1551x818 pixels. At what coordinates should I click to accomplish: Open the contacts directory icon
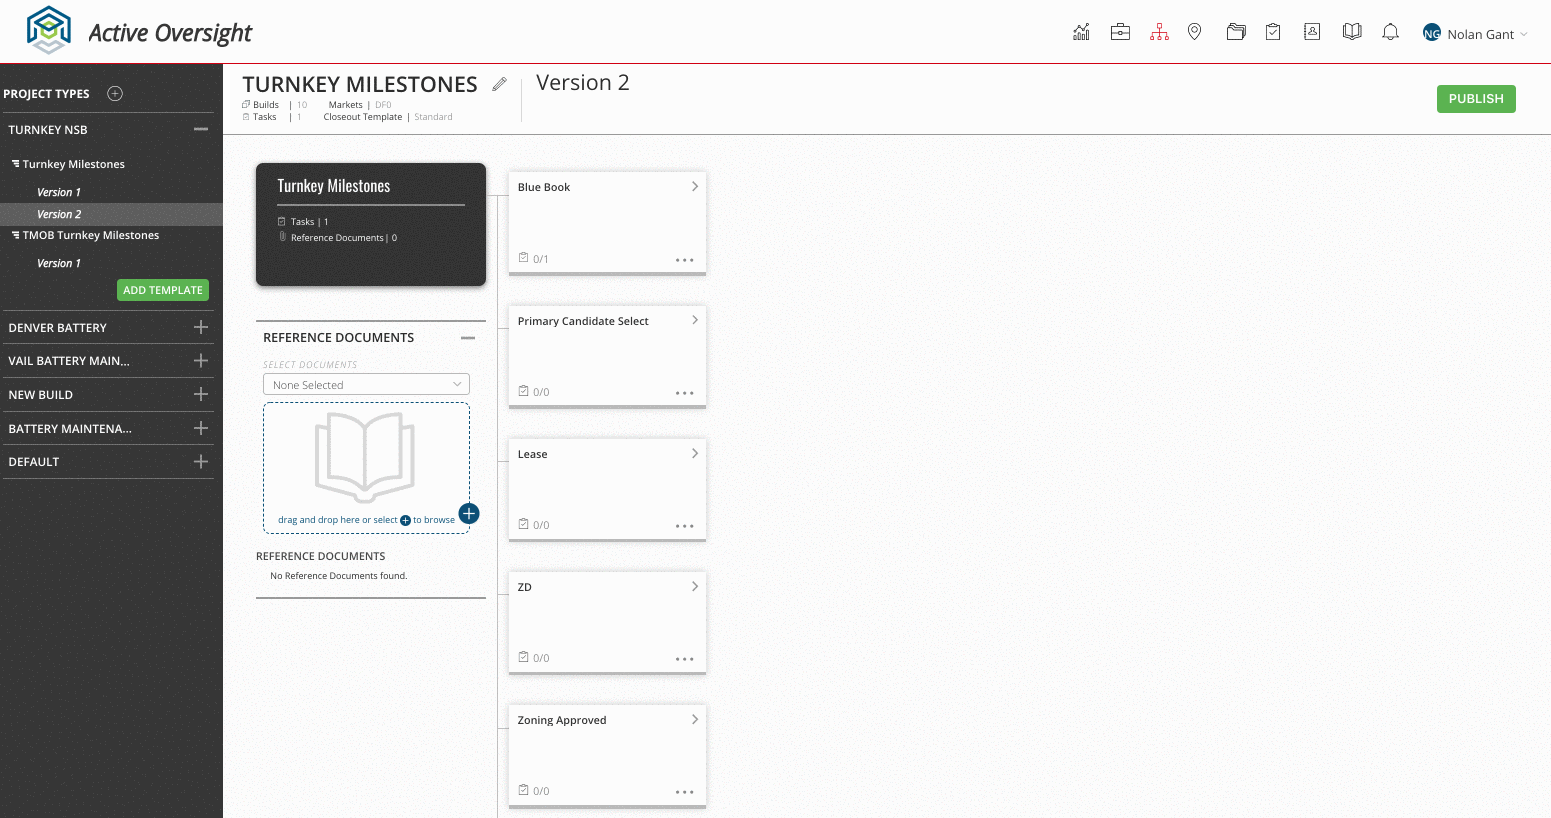click(x=1312, y=32)
